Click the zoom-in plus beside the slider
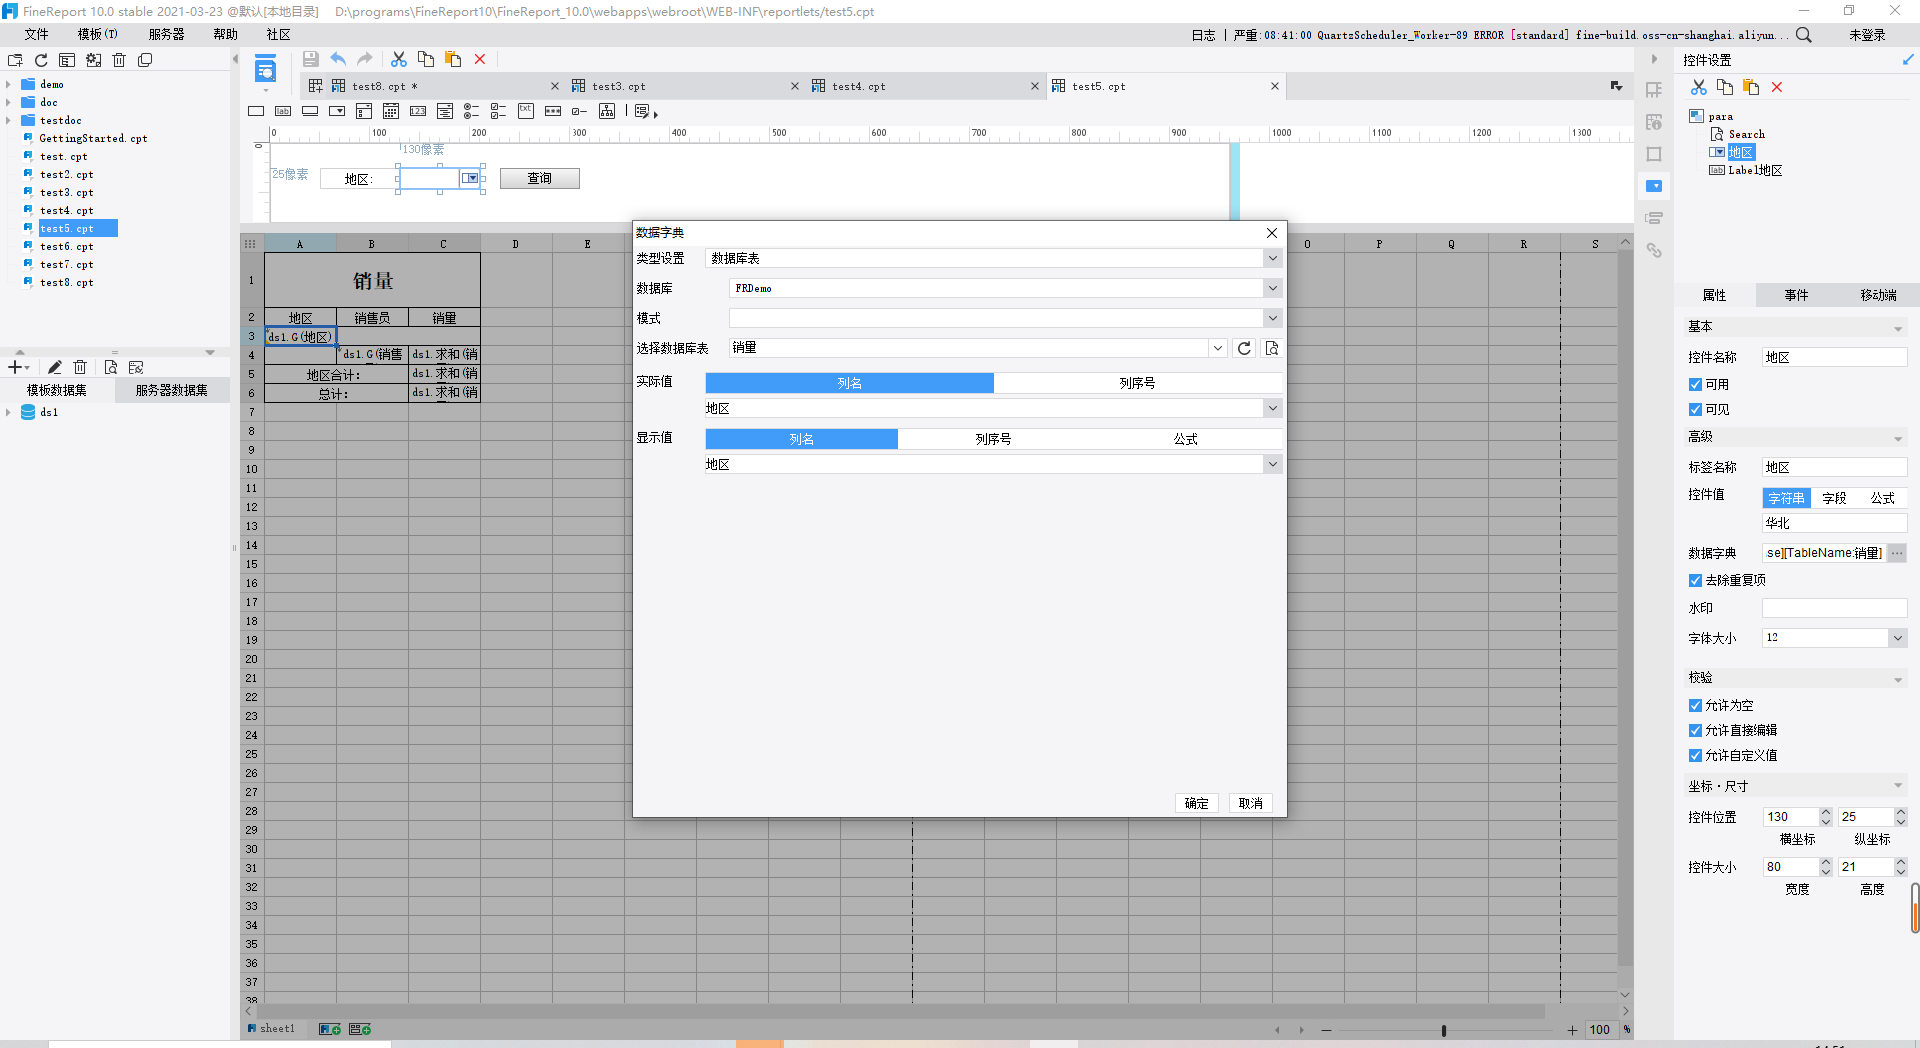 tap(1571, 1030)
